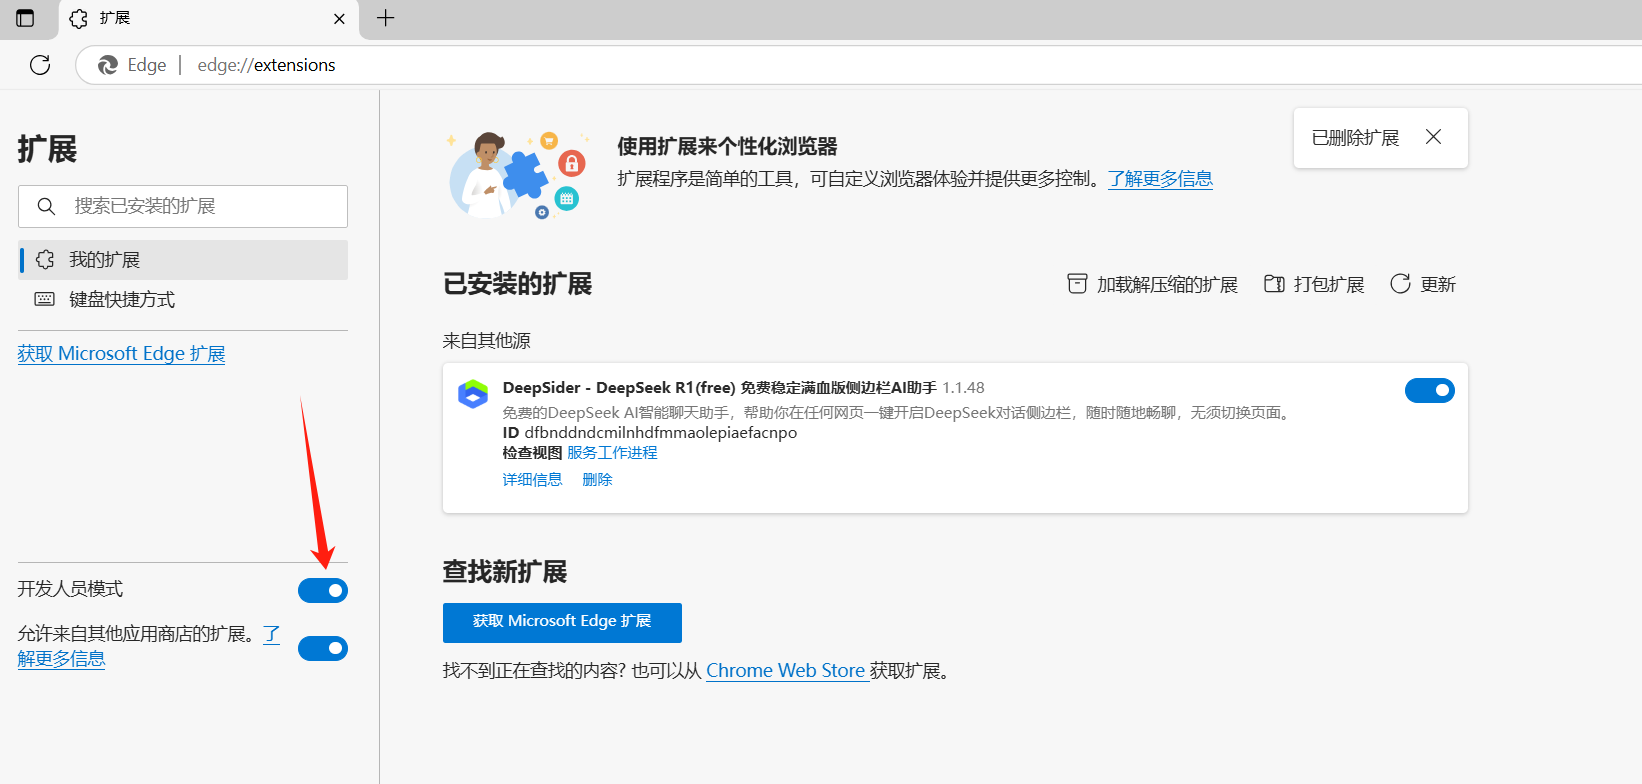Click the 已安装的扩展 heading
This screenshot has width=1642, height=784.
click(518, 284)
